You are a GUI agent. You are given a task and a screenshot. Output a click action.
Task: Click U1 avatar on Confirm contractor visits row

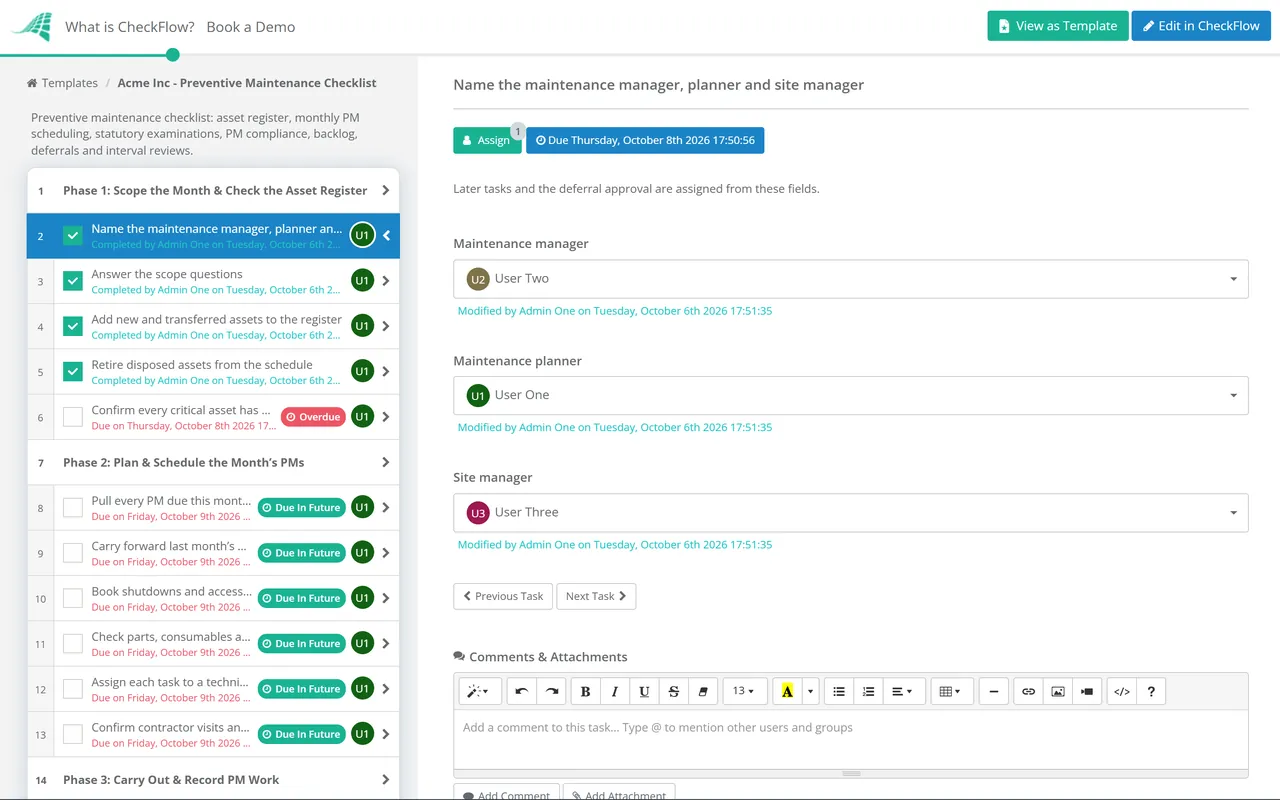(x=362, y=734)
